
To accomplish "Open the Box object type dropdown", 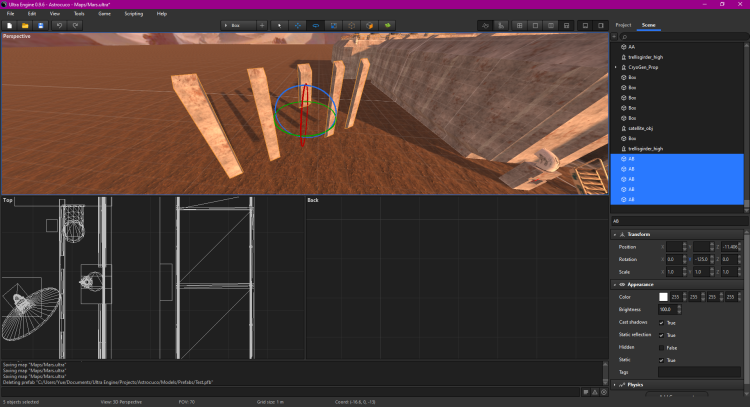I will click(238, 24).
